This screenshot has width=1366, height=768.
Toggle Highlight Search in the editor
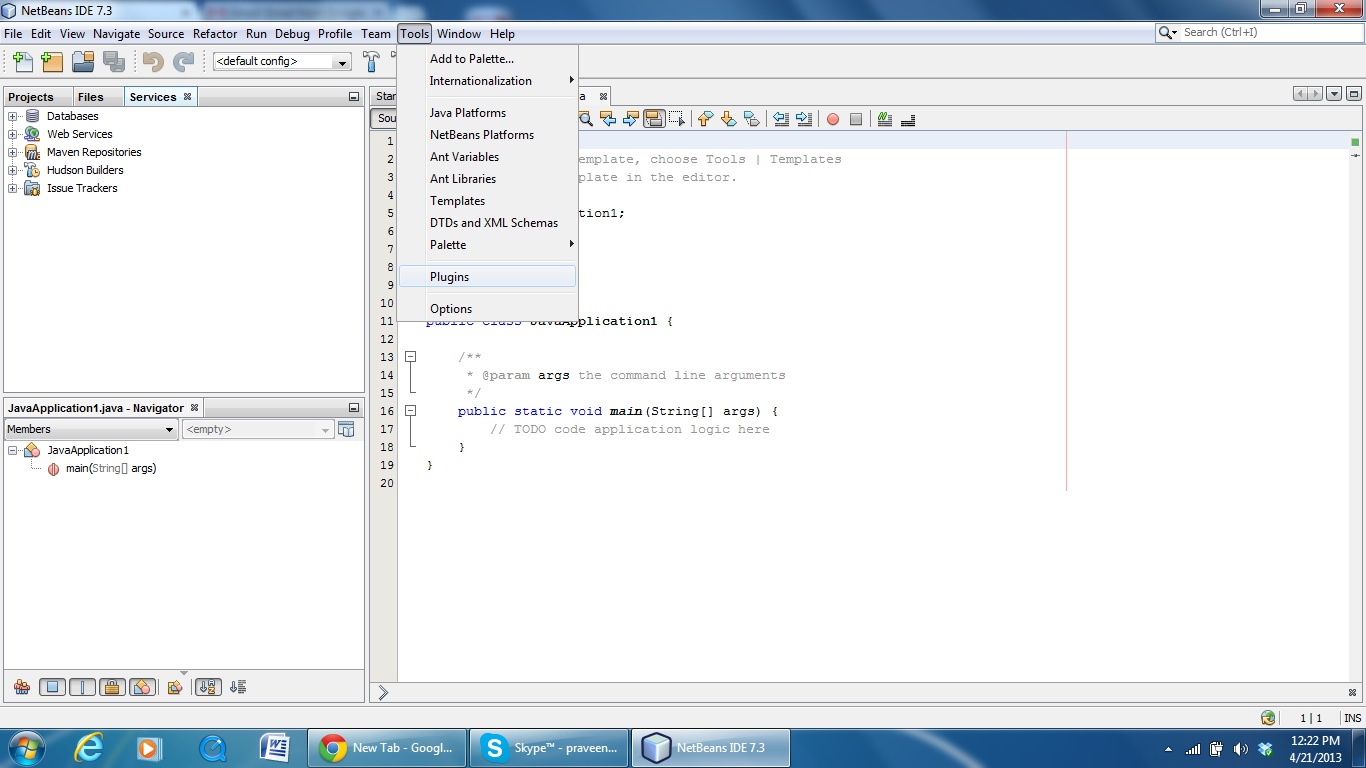585,119
